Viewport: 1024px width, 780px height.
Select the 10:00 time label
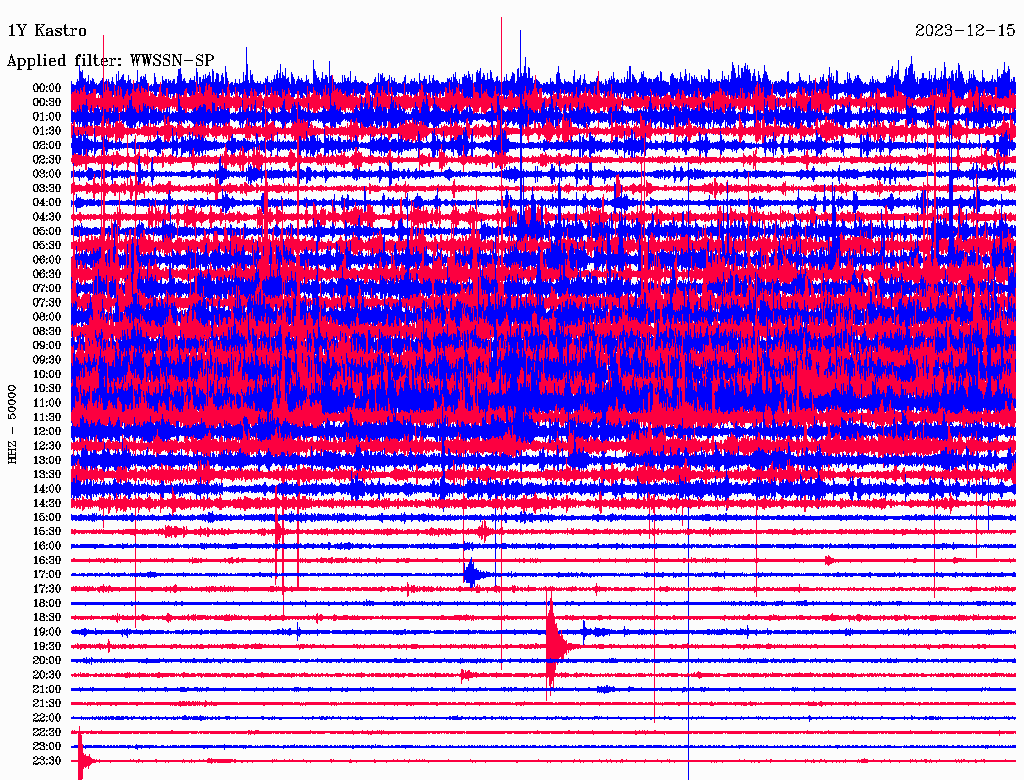(x=46, y=374)
